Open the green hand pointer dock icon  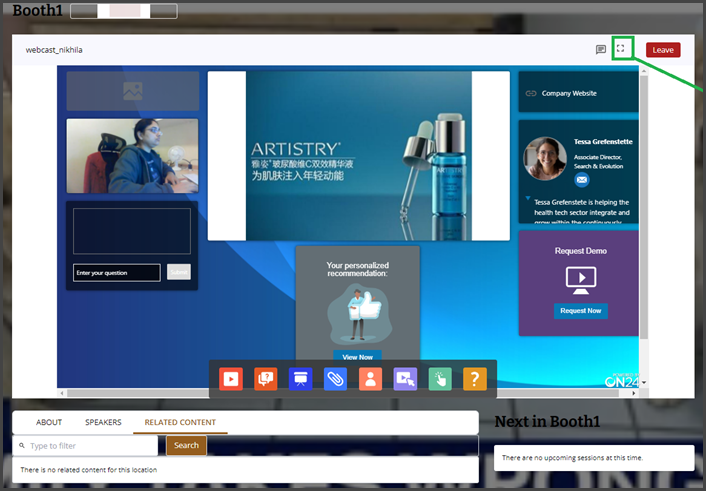(440, 379)
